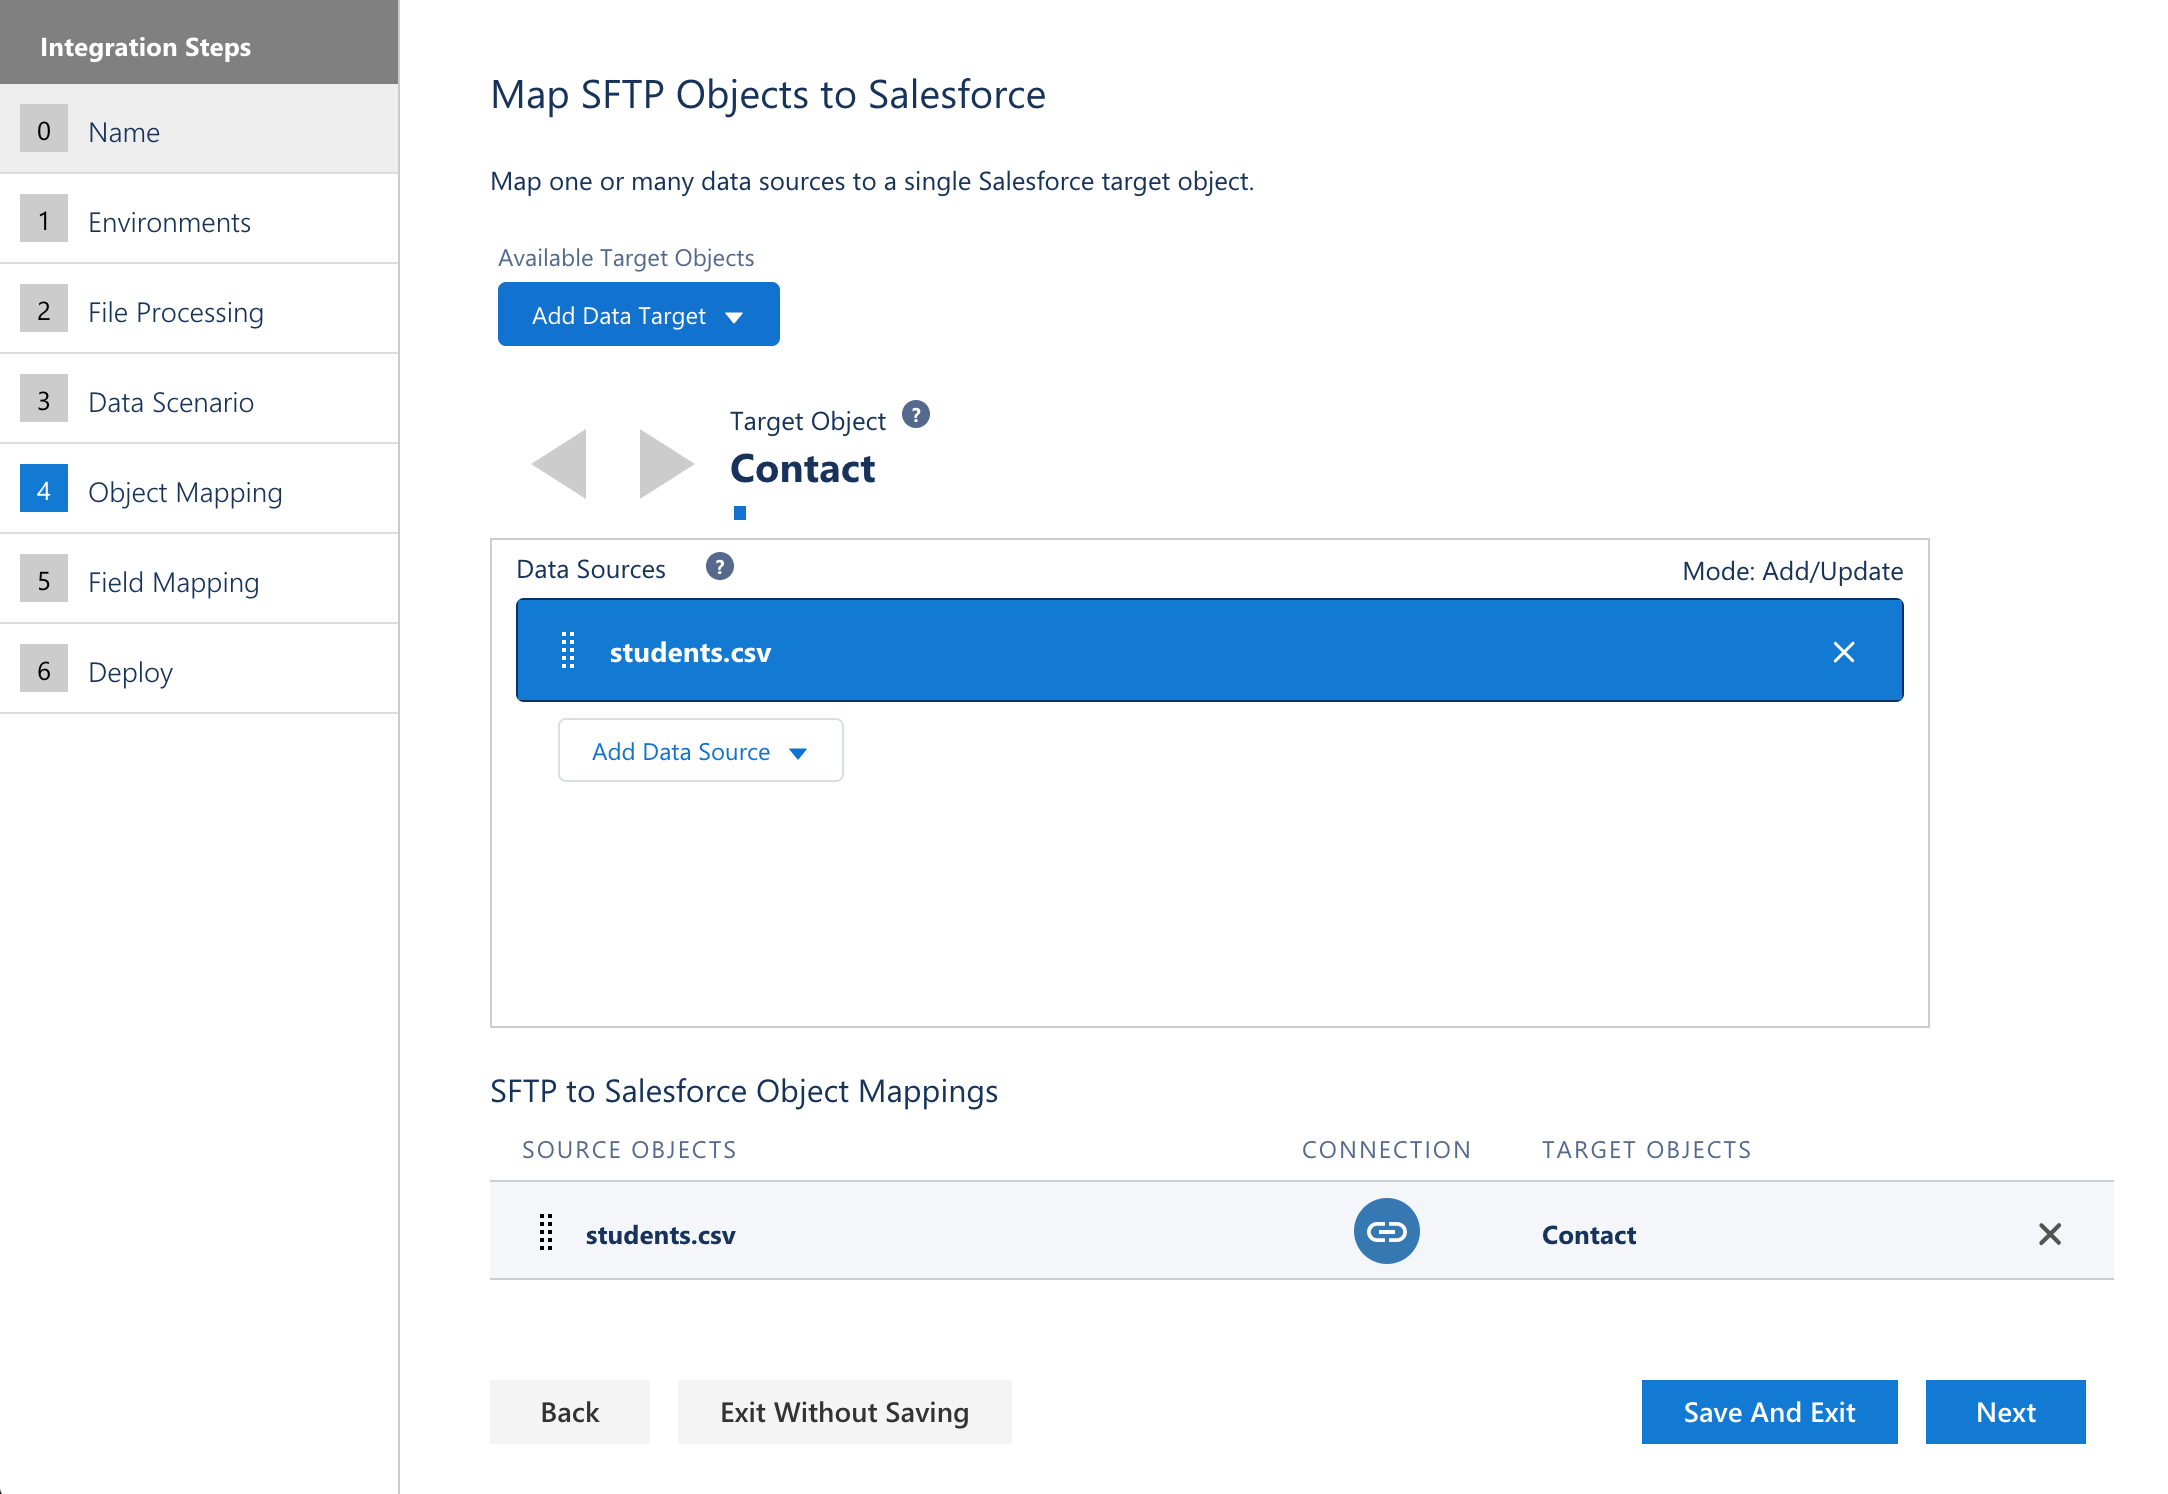Grab the drag handle in students.csv mapping row

tap(546, 1233)
